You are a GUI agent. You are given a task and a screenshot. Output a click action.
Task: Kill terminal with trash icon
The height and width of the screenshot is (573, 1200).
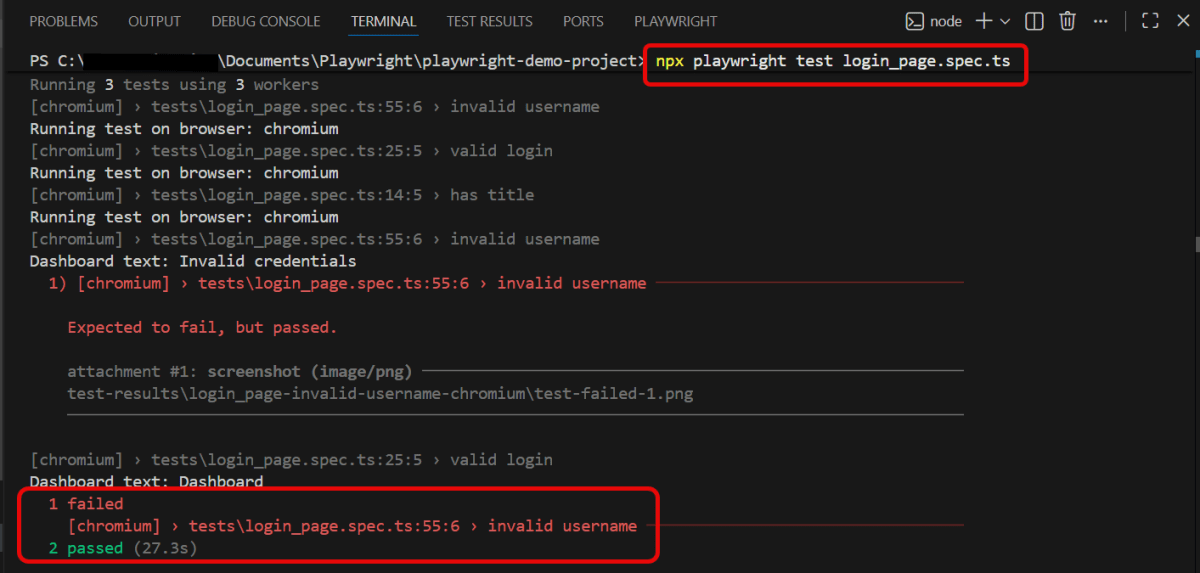point(1068,21)
